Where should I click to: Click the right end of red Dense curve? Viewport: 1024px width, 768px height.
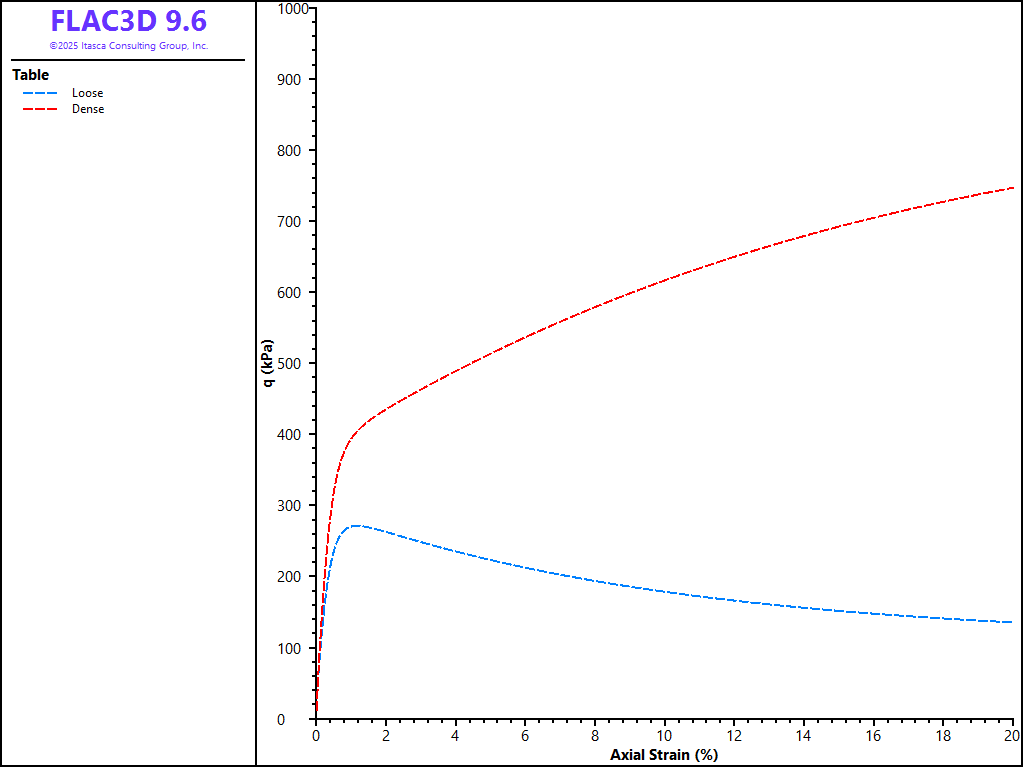tap(1012, 188)
